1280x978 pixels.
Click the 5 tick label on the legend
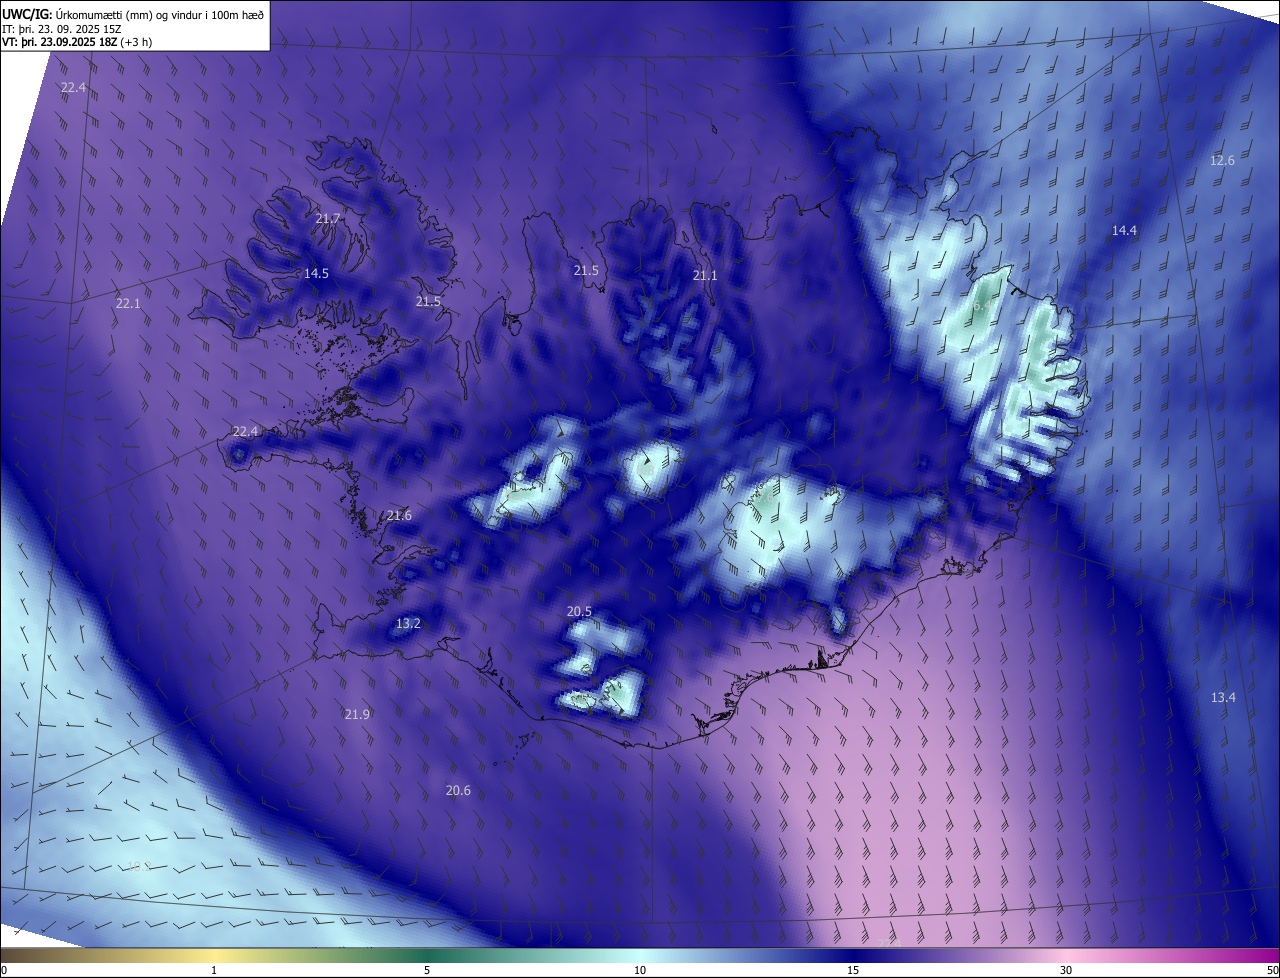[x=427, y=970]
